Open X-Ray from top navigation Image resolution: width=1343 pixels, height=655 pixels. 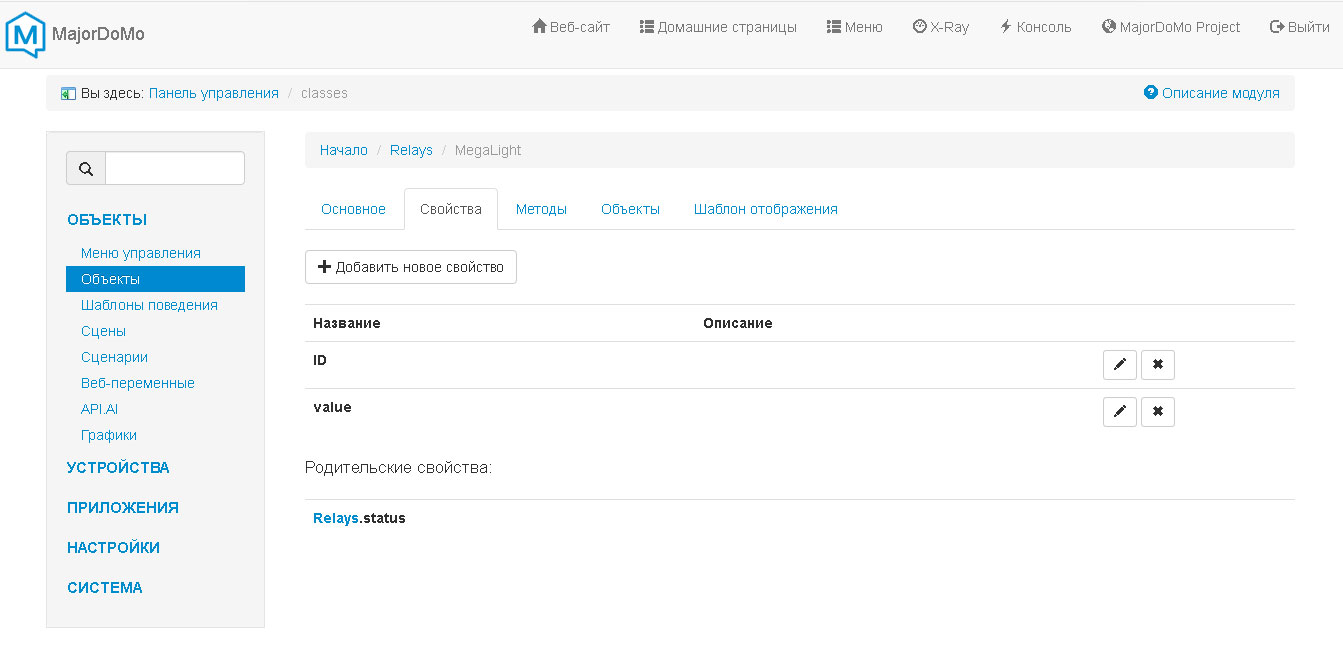pyautogui.click(x=940, y=27)
